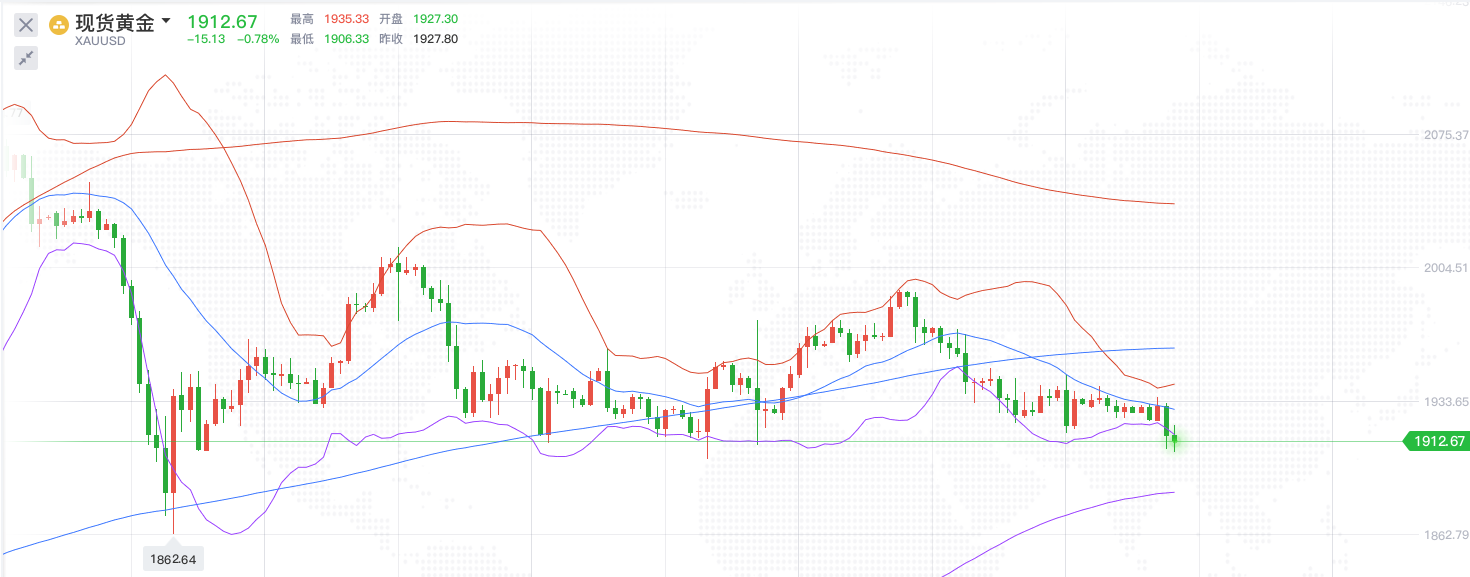Click the latest glowing green candlestick
The width and height of the screenshot is (1470, 577).
pos(1174,437)
